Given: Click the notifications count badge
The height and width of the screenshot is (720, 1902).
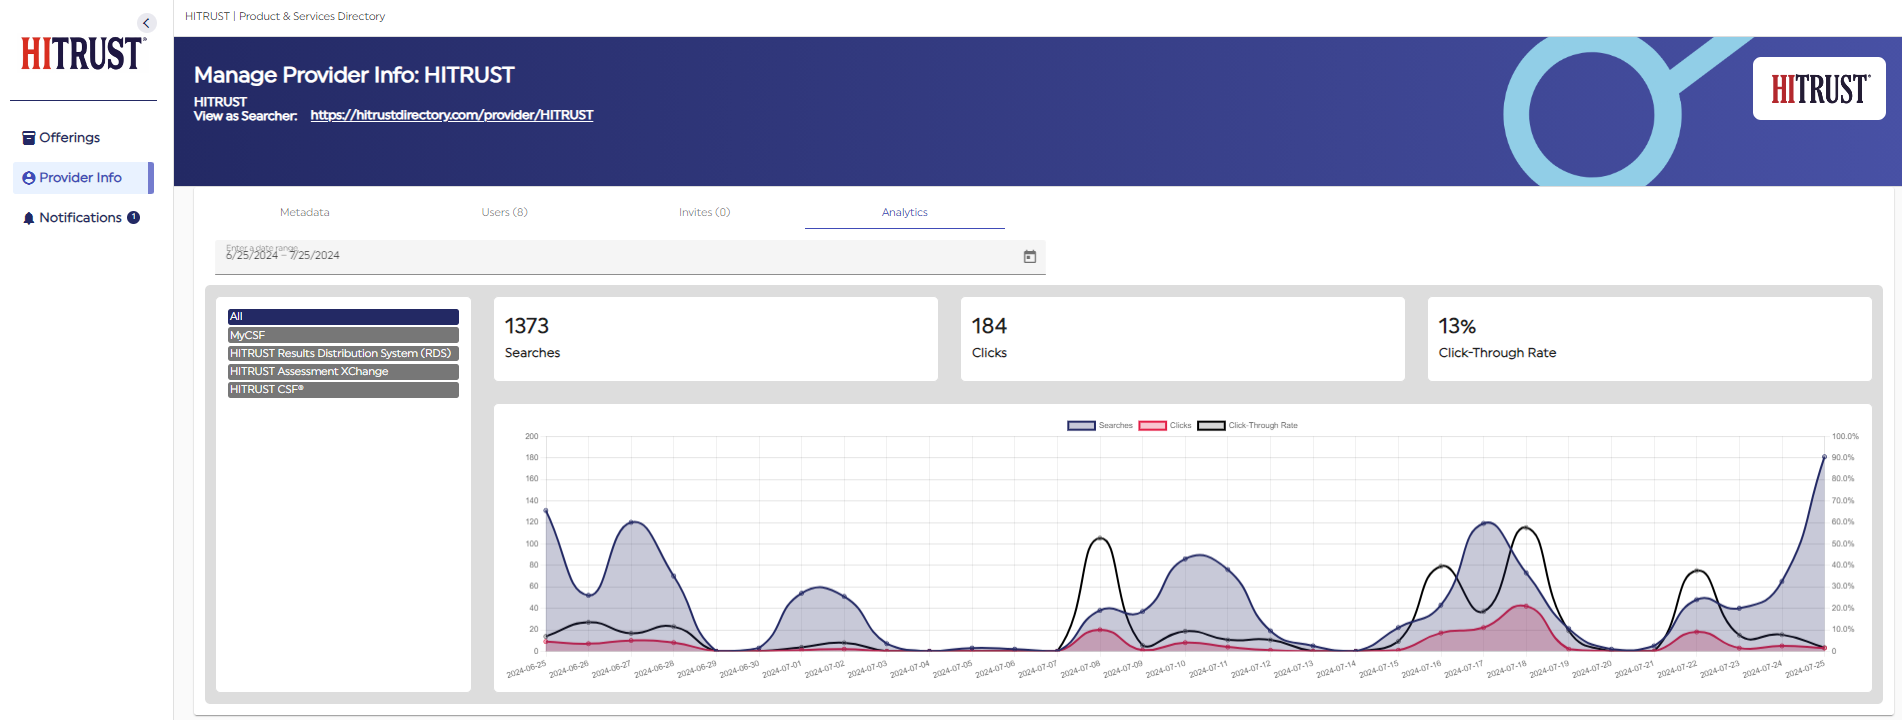Looking at the screenshot, I should pos(133,217).
